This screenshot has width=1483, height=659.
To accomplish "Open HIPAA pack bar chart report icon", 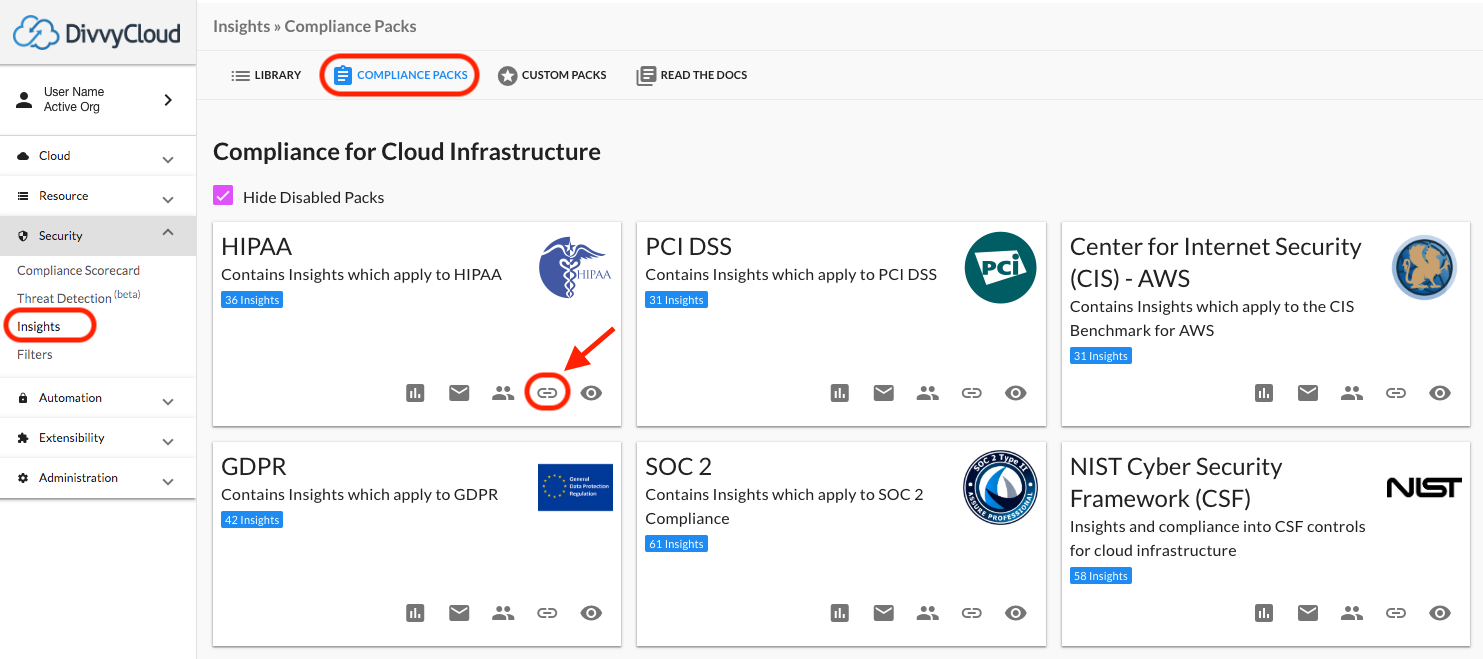I will coord(415,393).
